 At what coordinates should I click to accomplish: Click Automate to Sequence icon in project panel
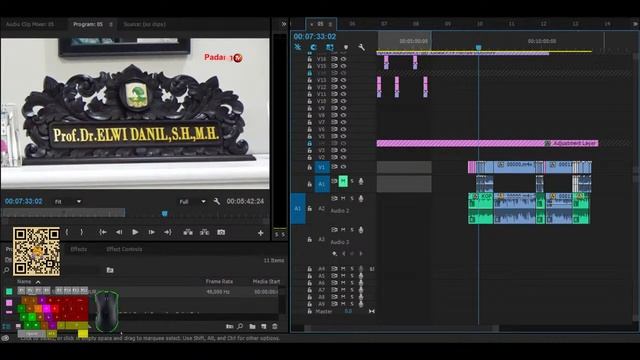click(230, 326)
